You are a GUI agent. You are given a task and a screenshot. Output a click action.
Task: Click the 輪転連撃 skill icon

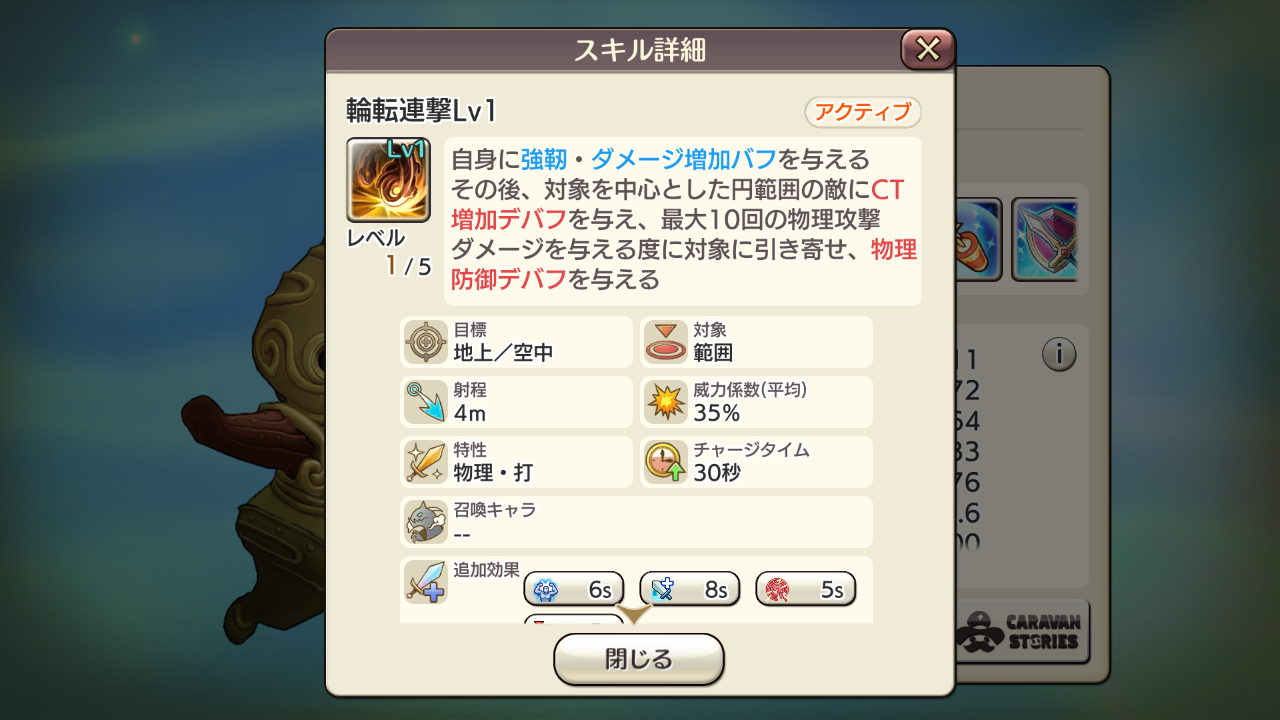[x=388, y=180]
